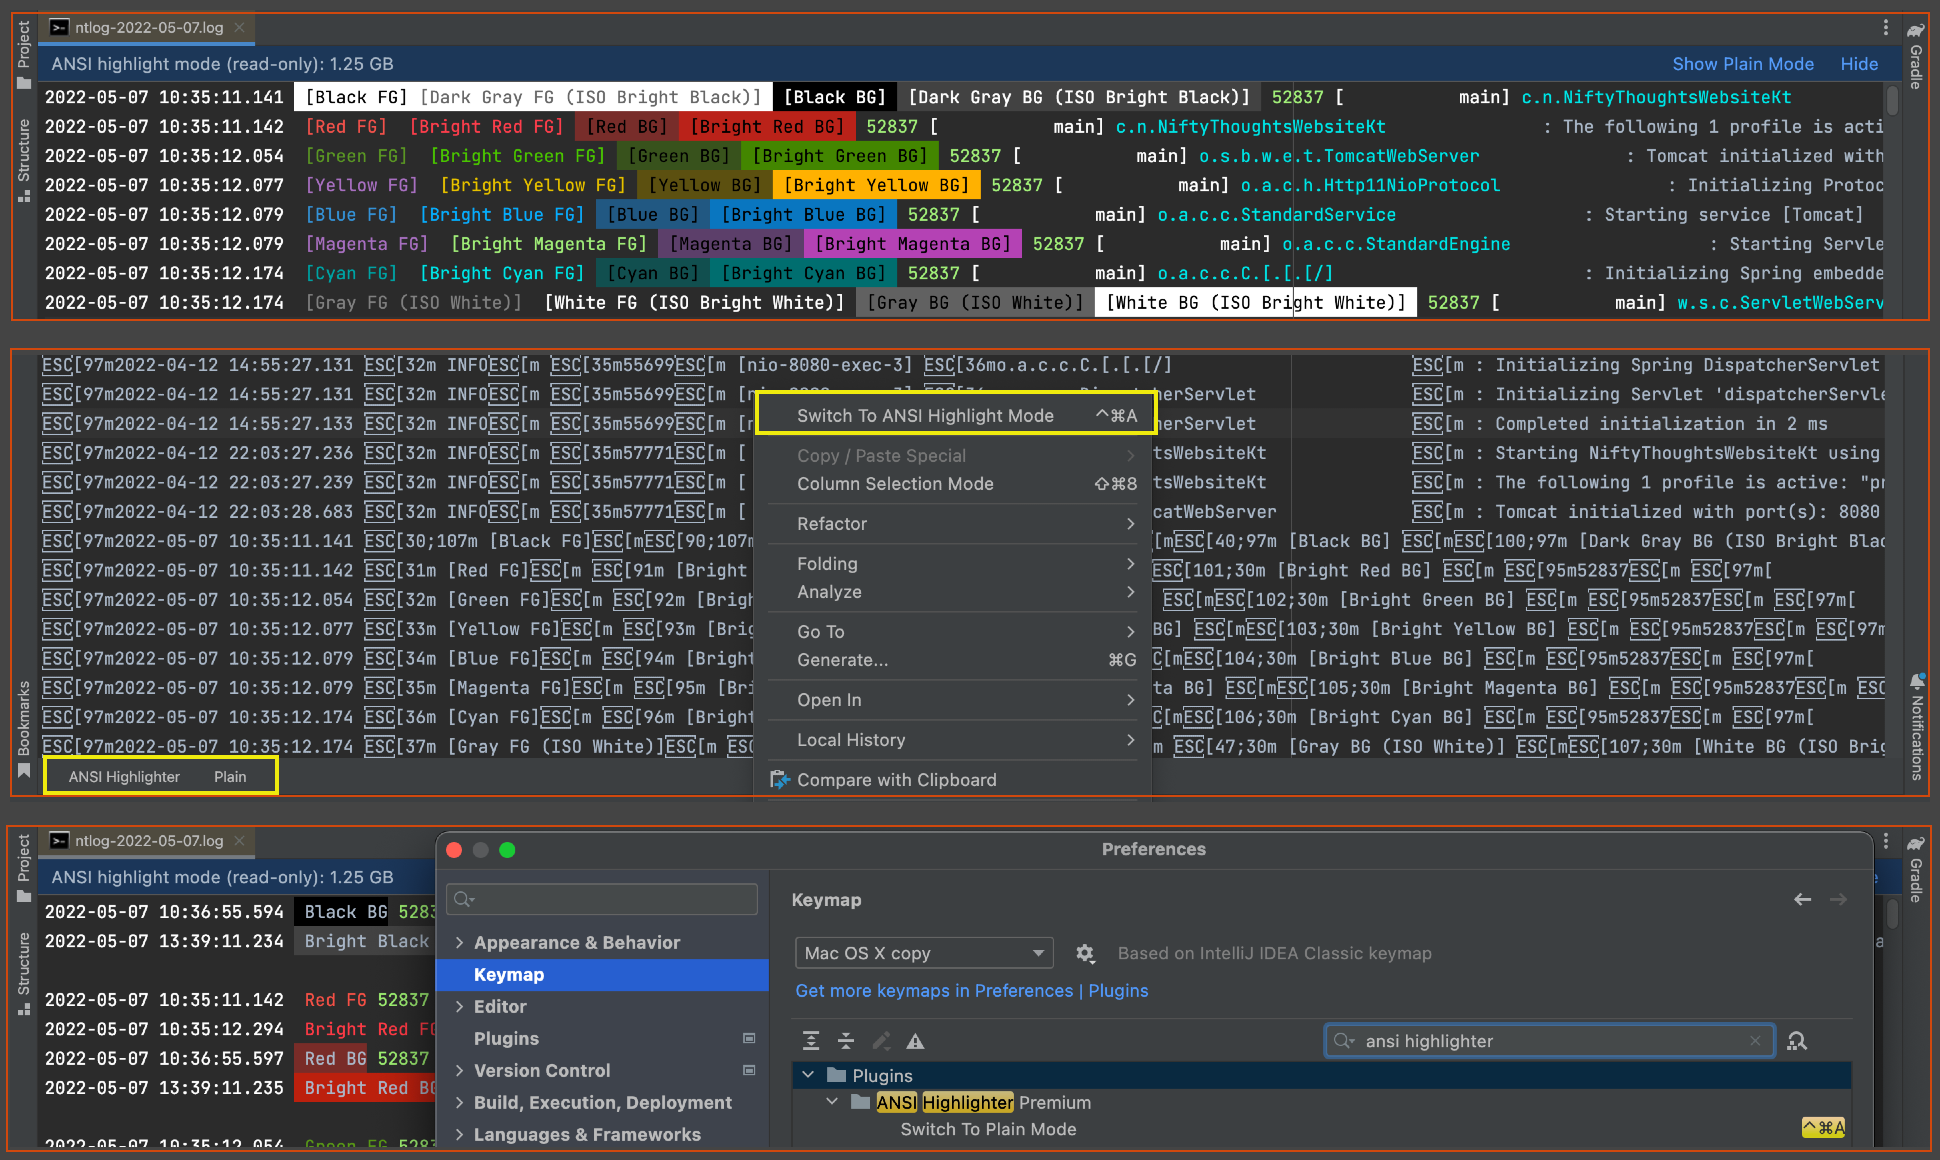This screenshot has height=1160, width=1940.
Task: Open the editor kebab options menu
Action: 1884,27
